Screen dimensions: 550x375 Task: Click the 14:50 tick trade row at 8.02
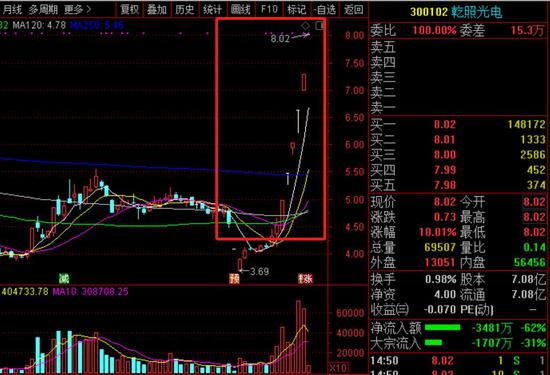click(458, 361)
